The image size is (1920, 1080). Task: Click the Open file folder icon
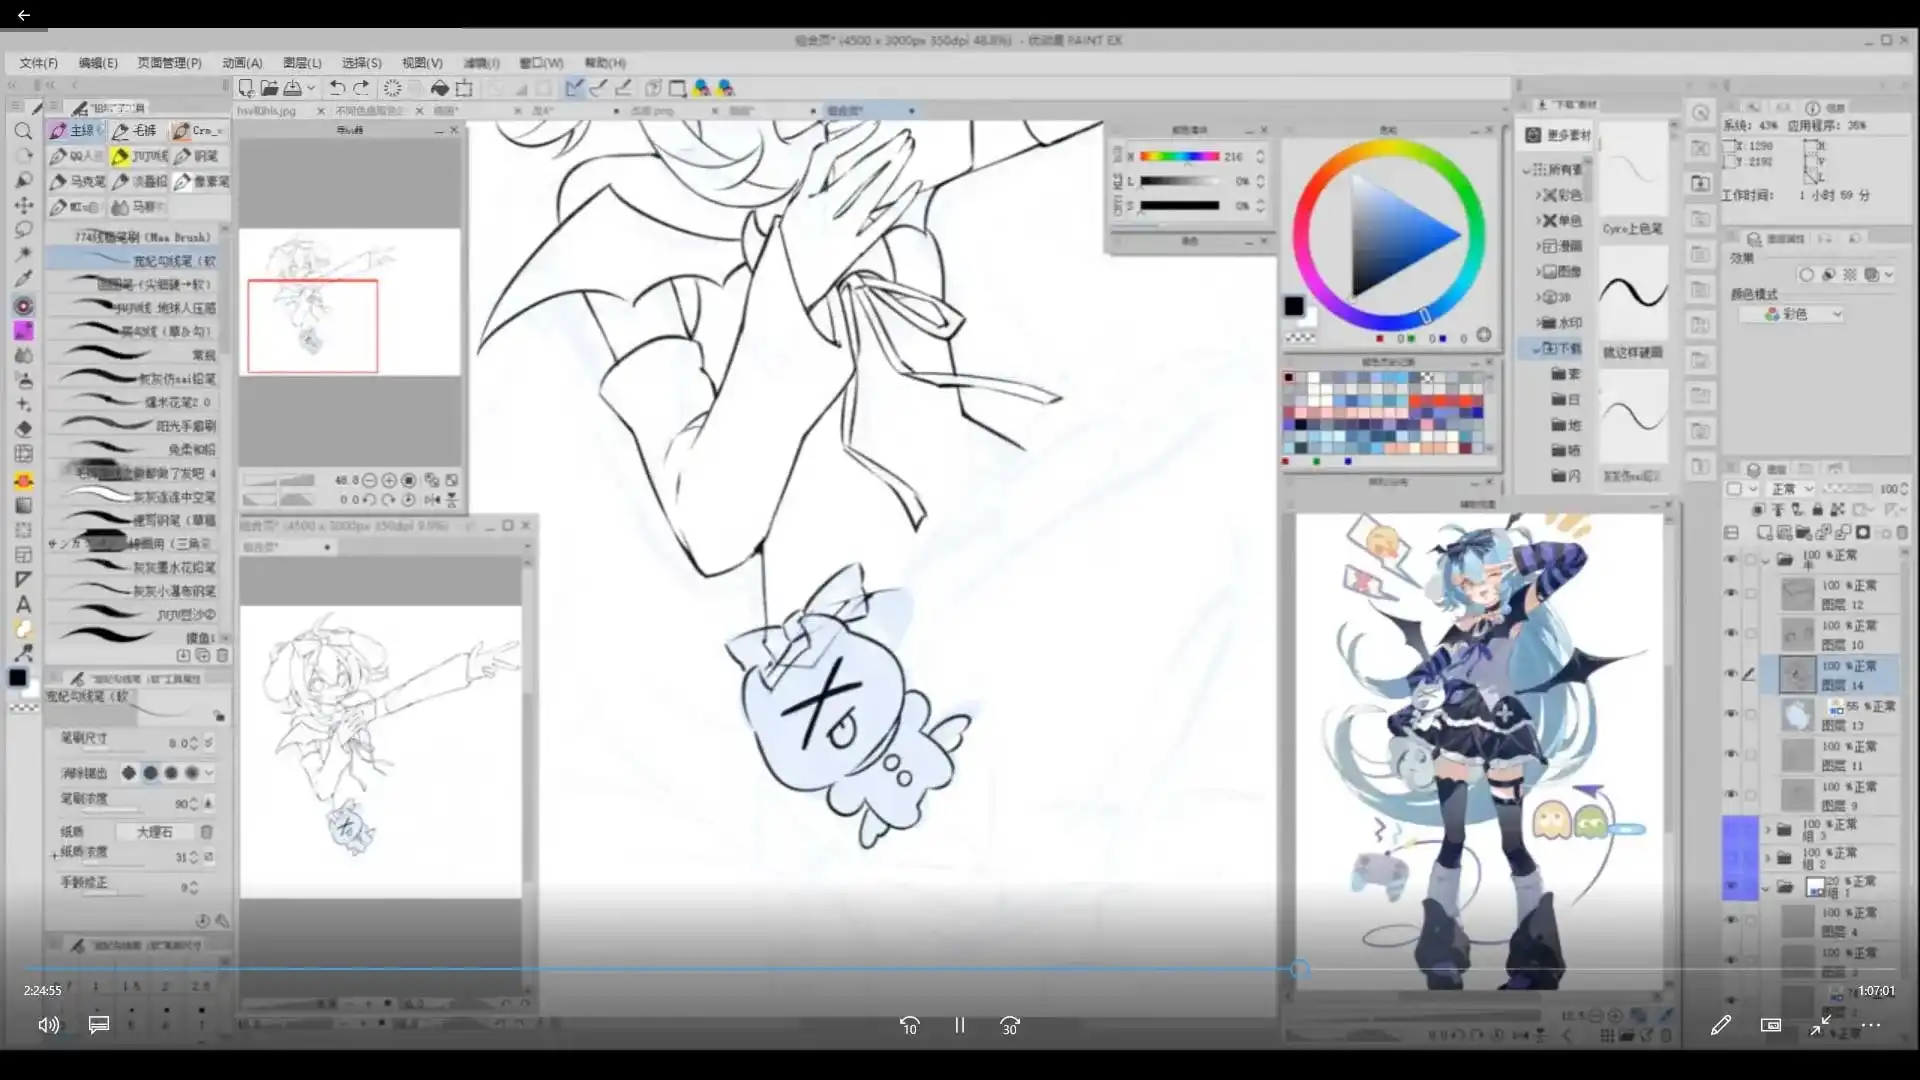tap(269, 88)
